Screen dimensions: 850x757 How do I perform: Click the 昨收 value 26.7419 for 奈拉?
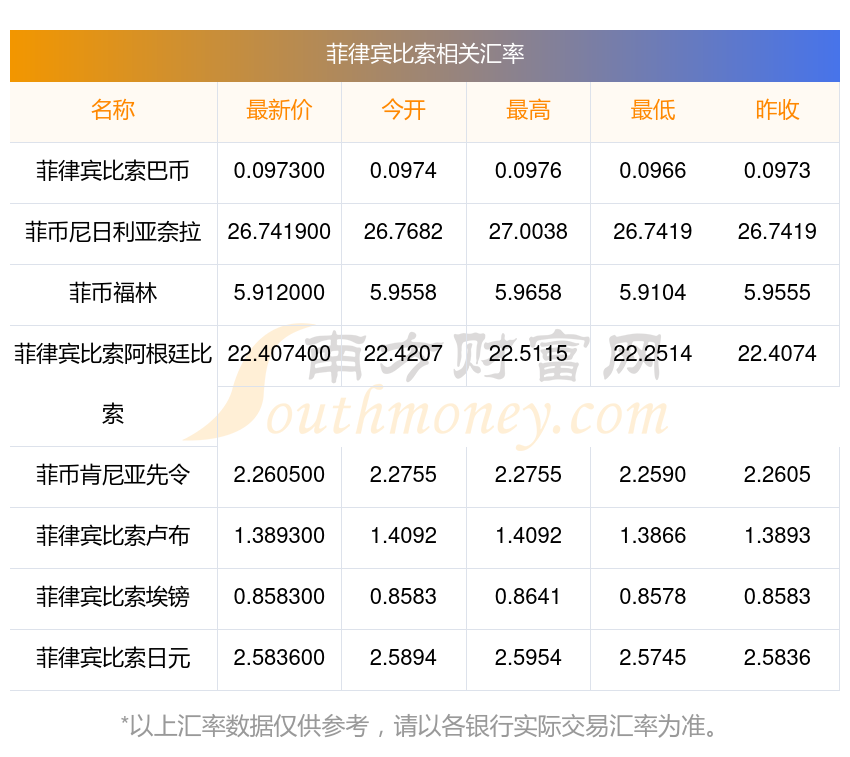pyautogui.click(x=777, y=232)
